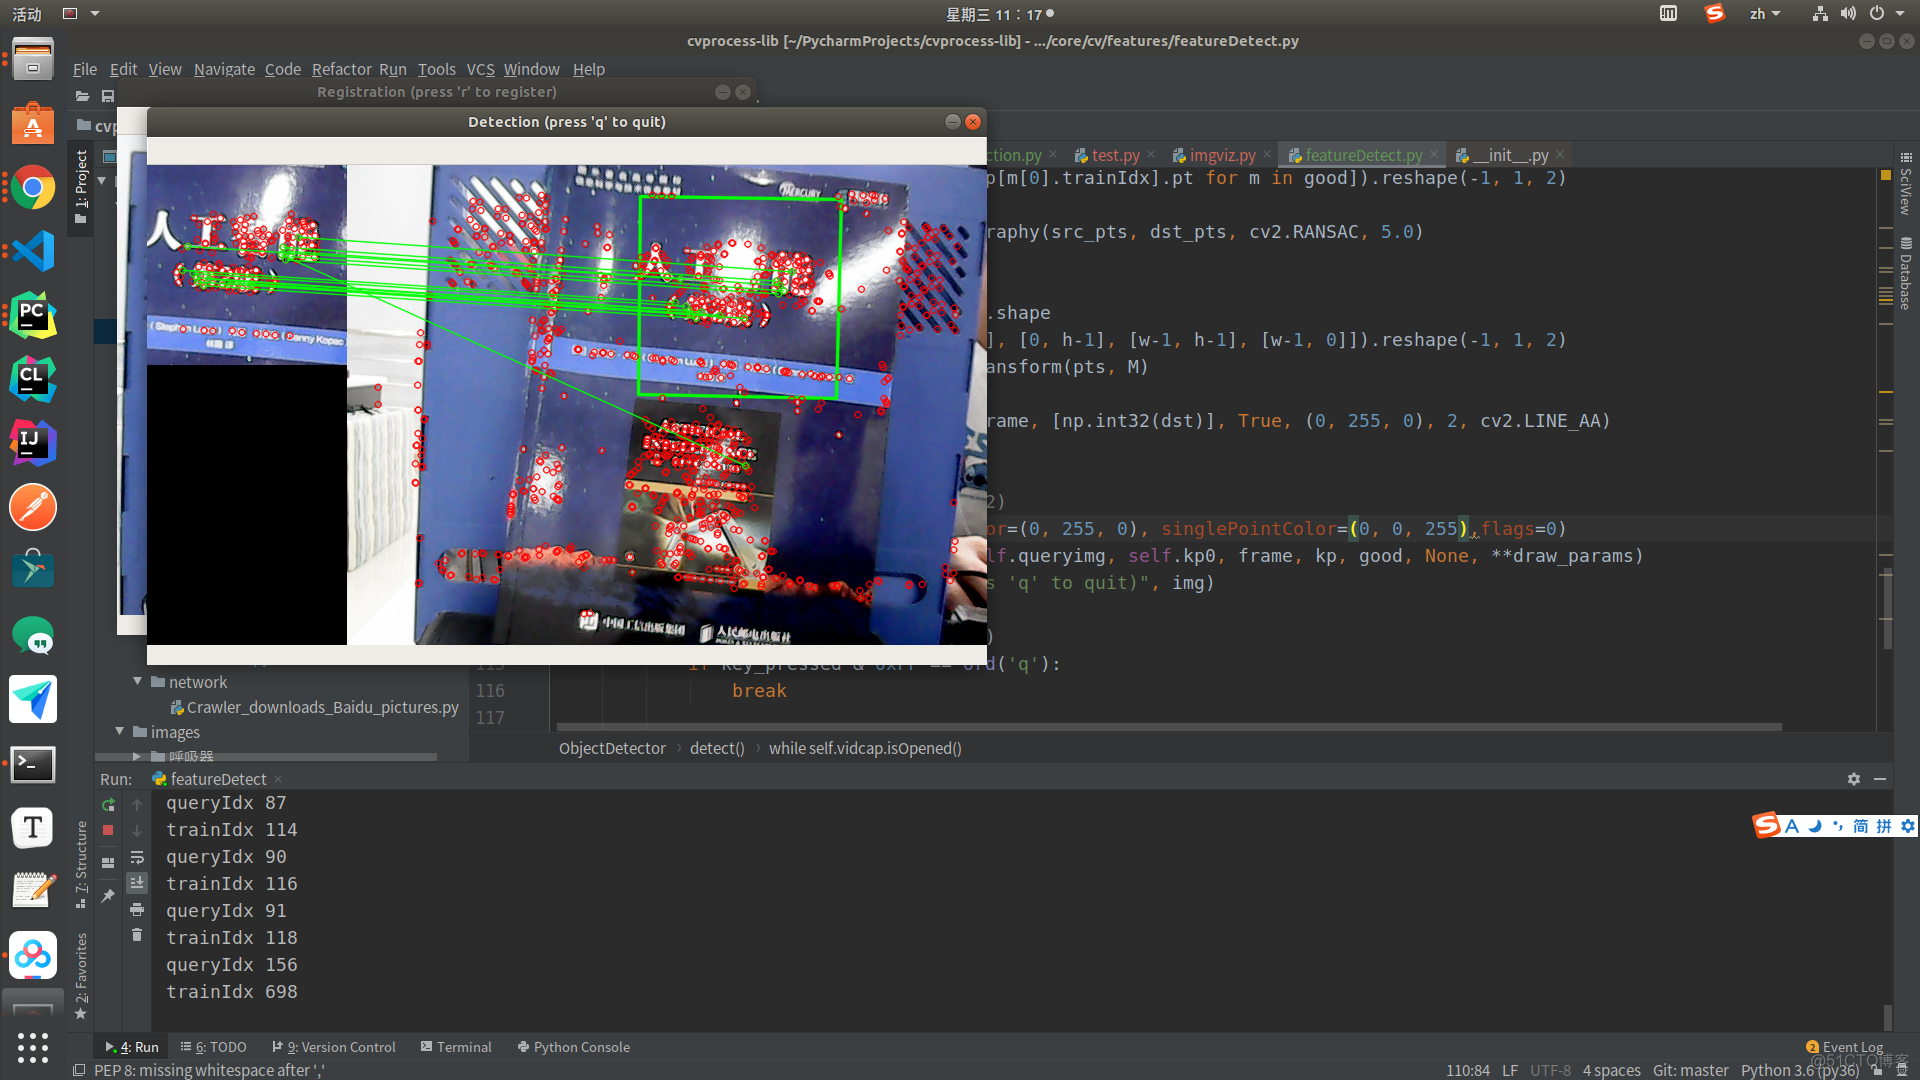The width and height of the screenshot is (1920, 1080).
Task: Expand the 呼吸器 folder in project tree
Action: pyautogui.click(x=138, y=756)
